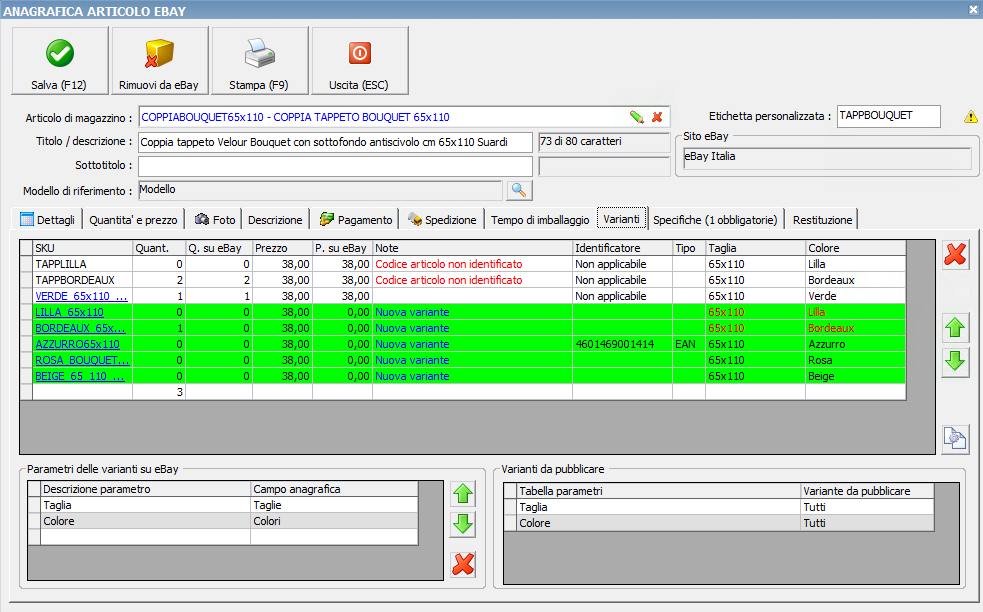Click the Salva (F12) save button
983x612 pixels.
coord(60,61)
